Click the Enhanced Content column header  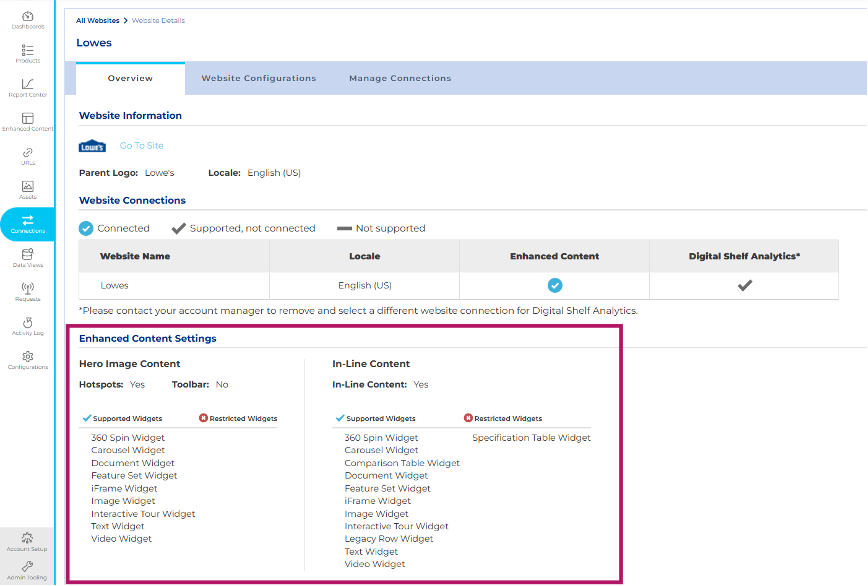[555, 256]
